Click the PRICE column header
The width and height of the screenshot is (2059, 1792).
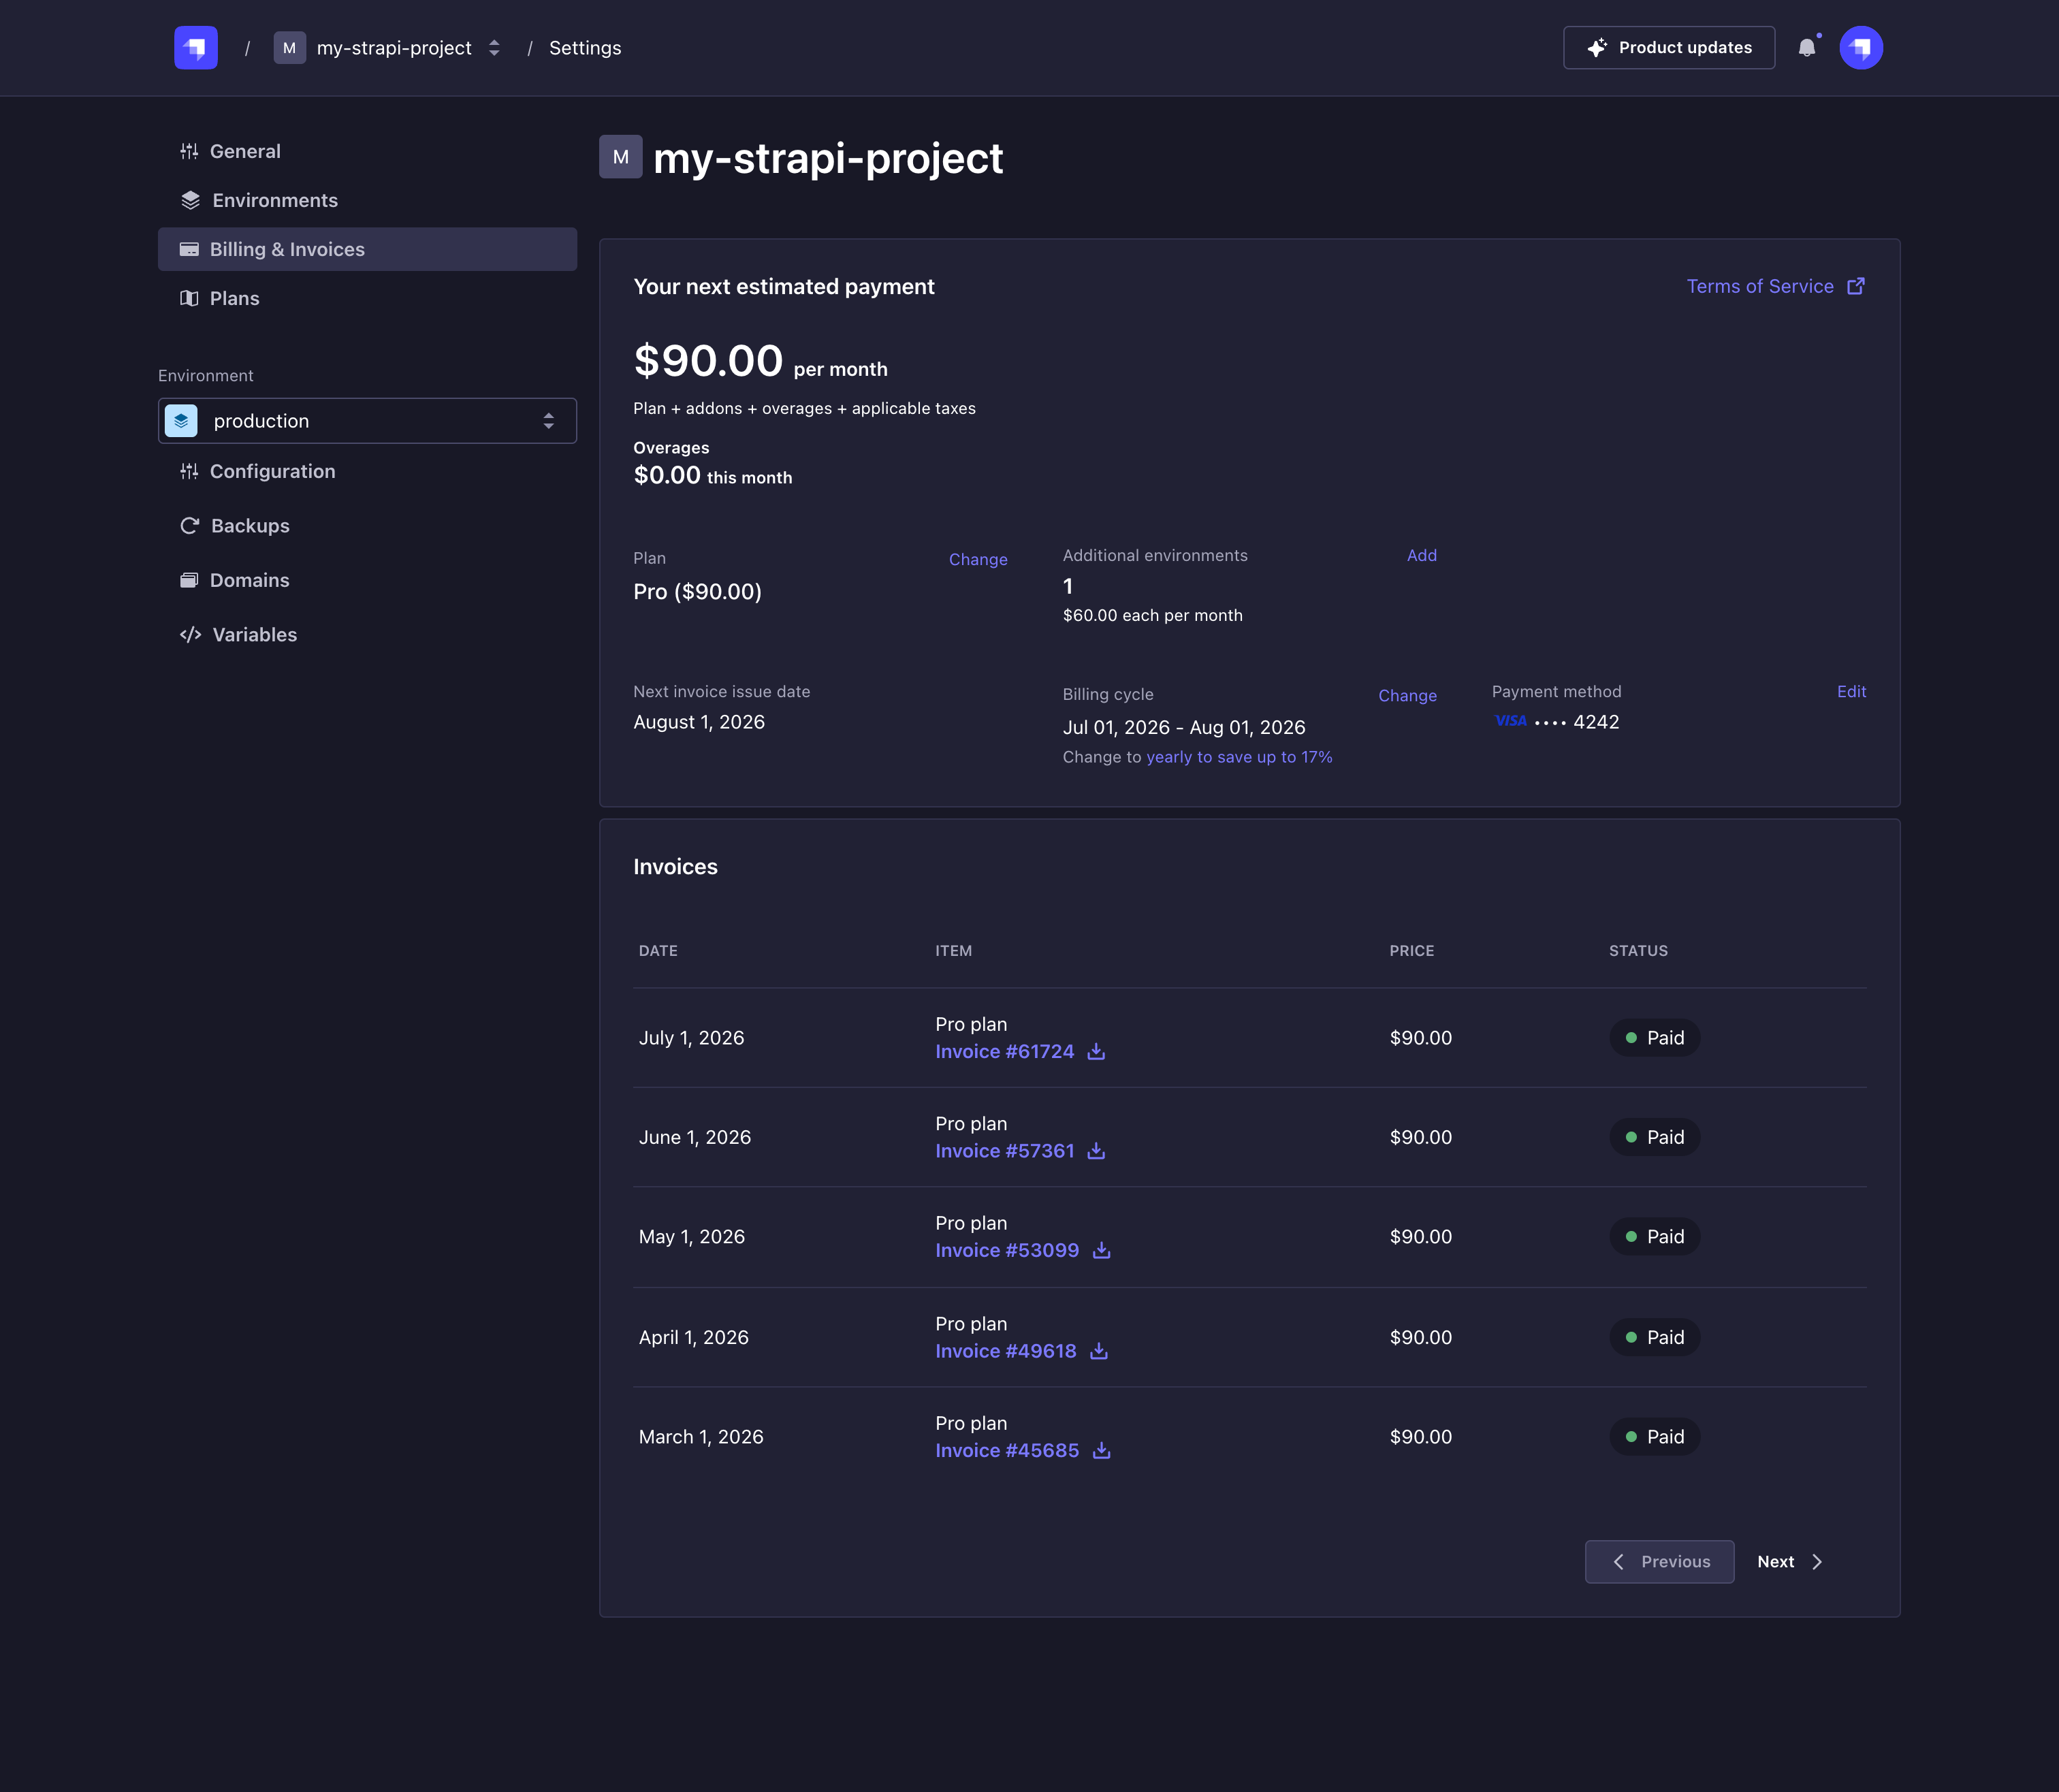(1411, 951)
